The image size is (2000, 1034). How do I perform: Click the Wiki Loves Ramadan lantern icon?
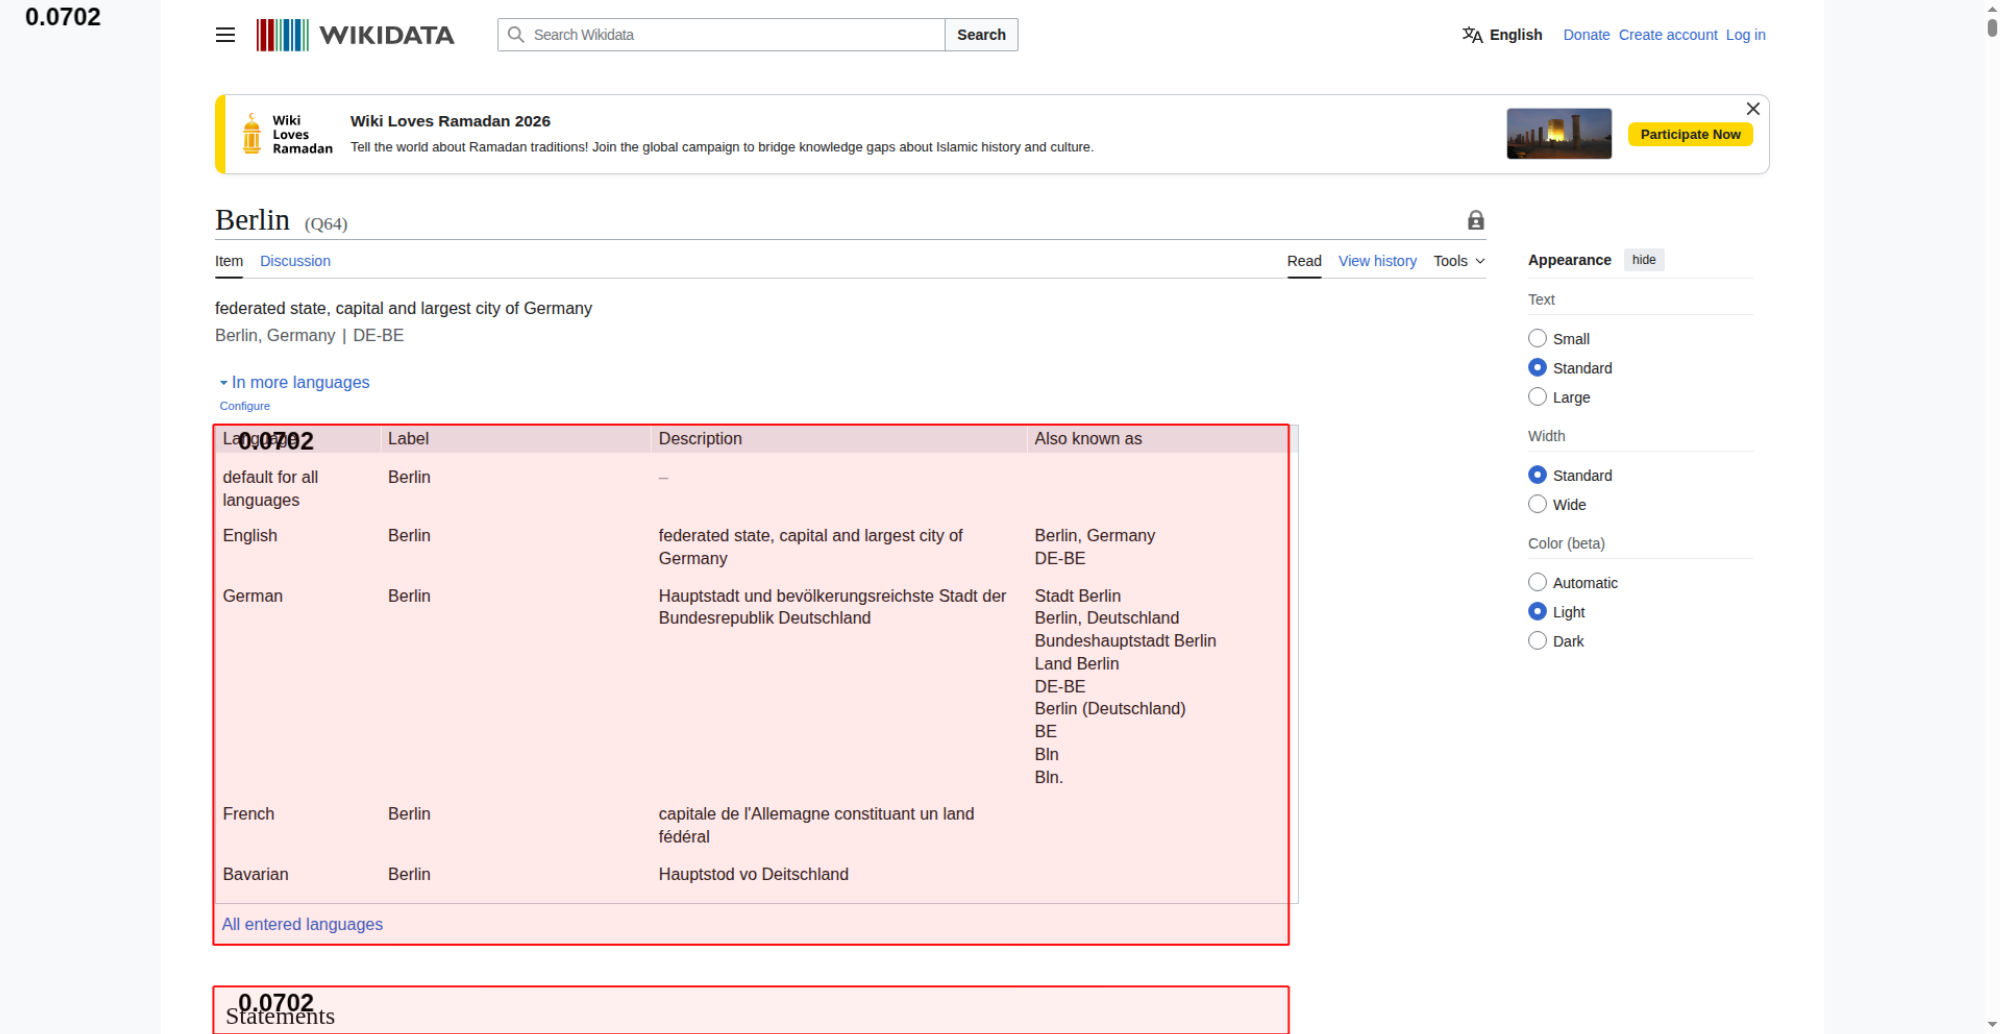pos(252,134)
